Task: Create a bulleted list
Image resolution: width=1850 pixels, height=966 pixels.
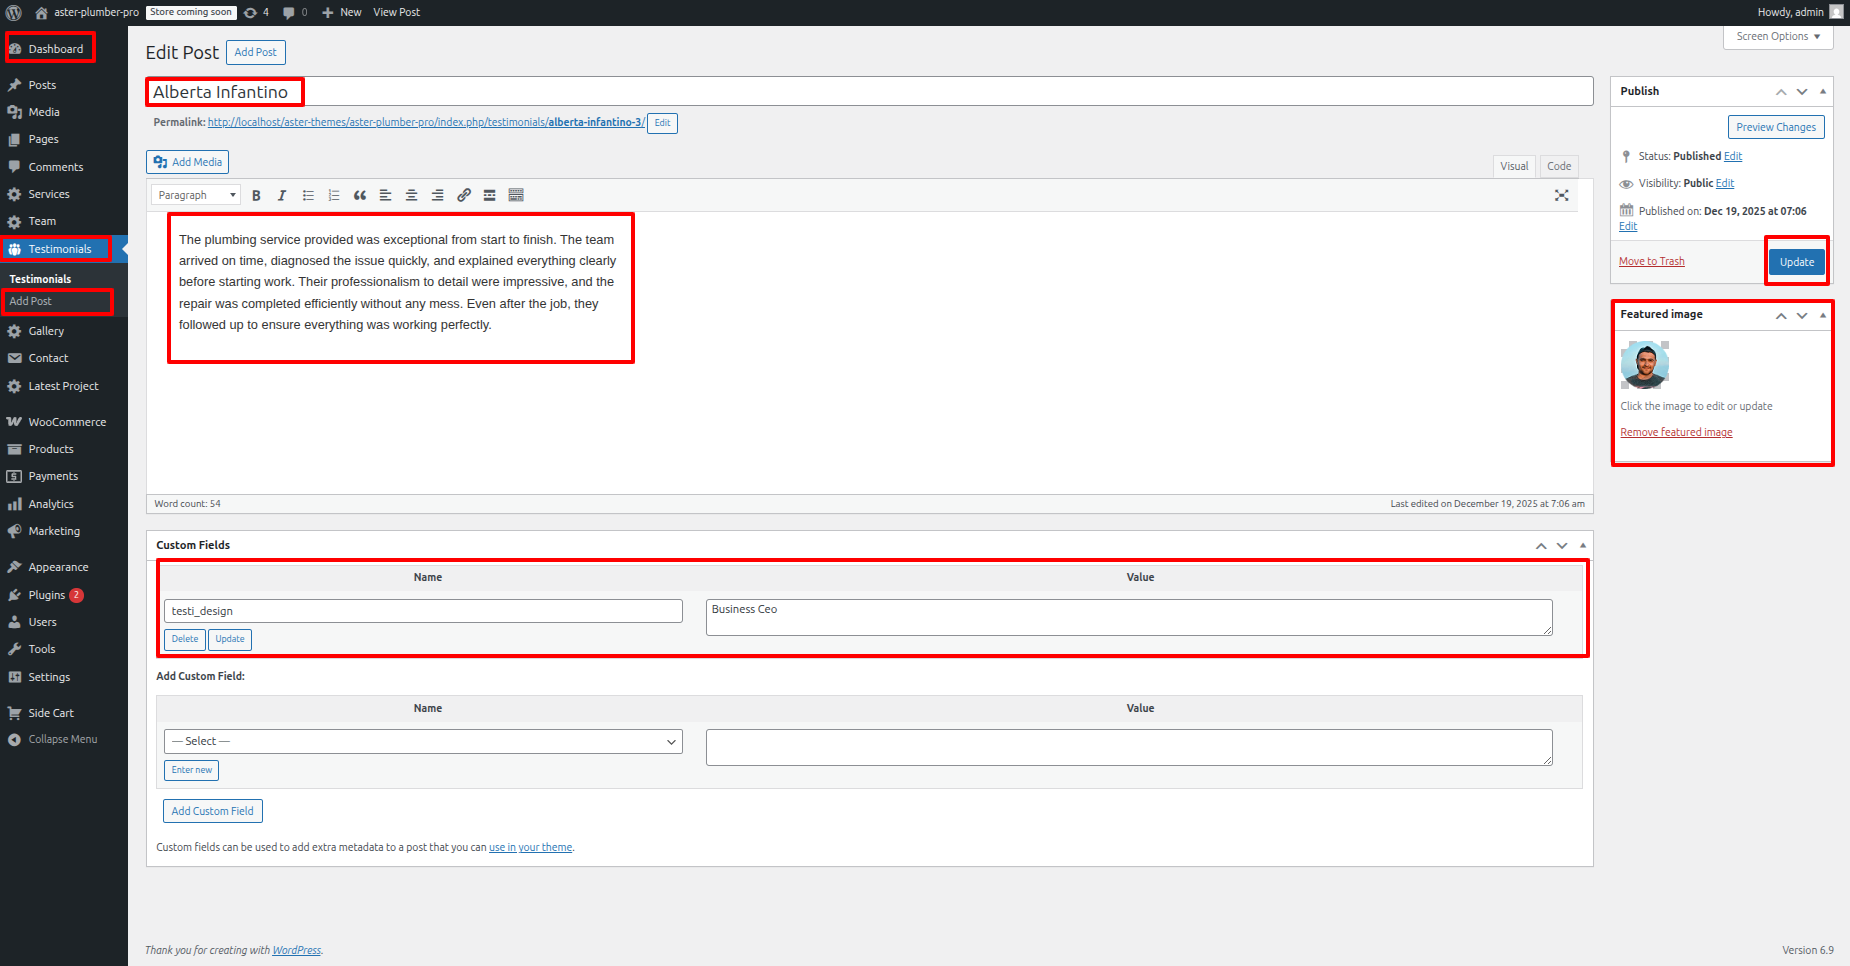Action: pos(308,196)
